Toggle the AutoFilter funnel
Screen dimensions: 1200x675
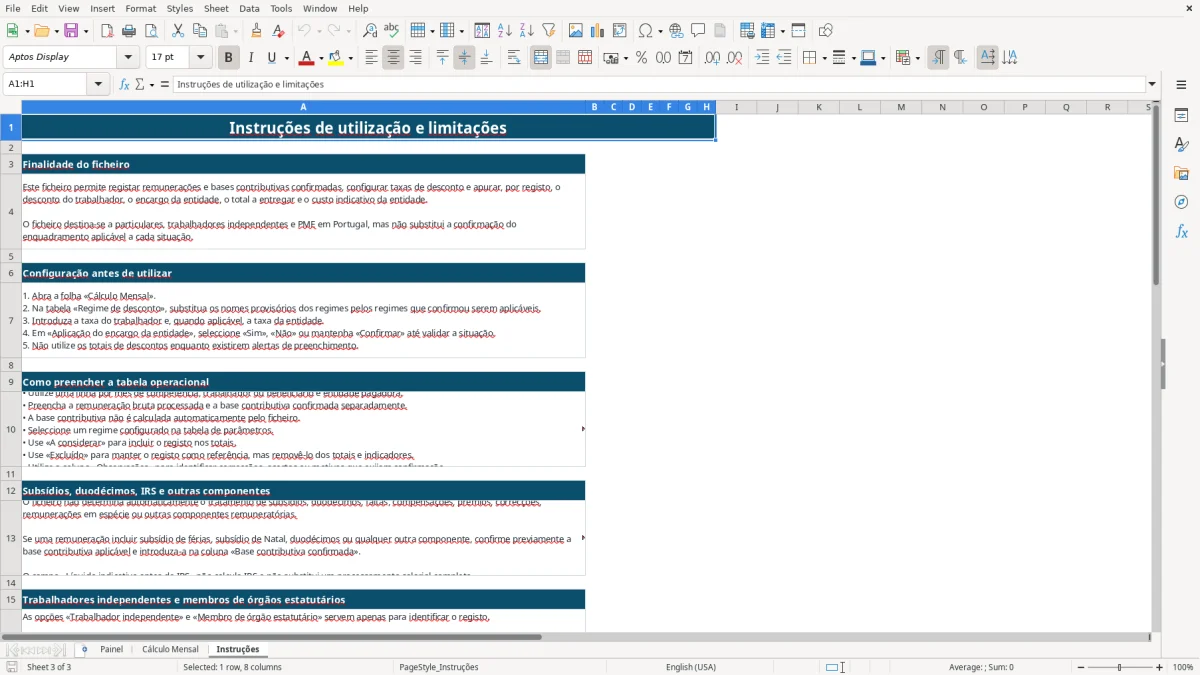tap(549, 31)
